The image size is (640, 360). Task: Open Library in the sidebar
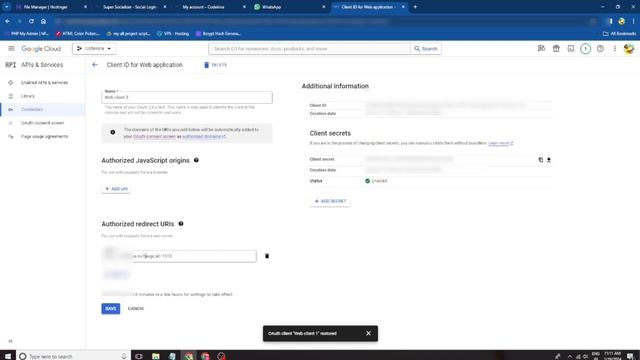pyautogui.click(x=28, y=96)
